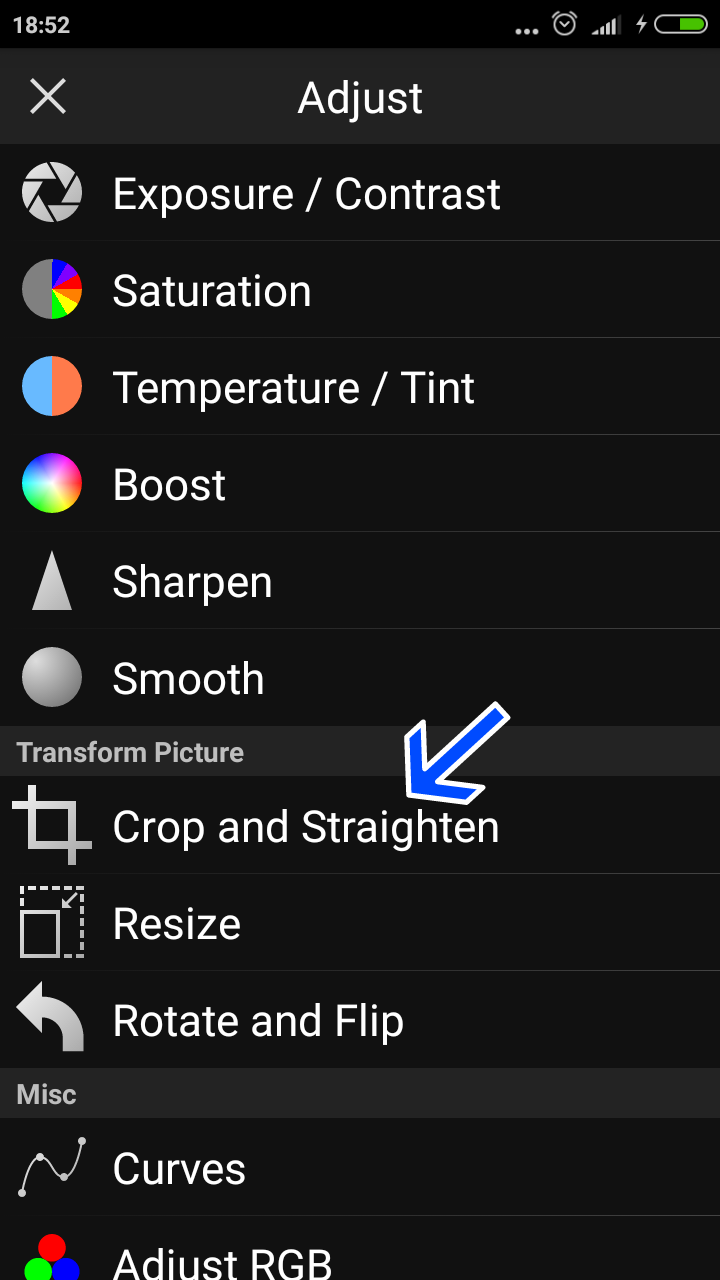Open Crop and Straighten option
The image size is (720, 1280).
coord(305,827)
